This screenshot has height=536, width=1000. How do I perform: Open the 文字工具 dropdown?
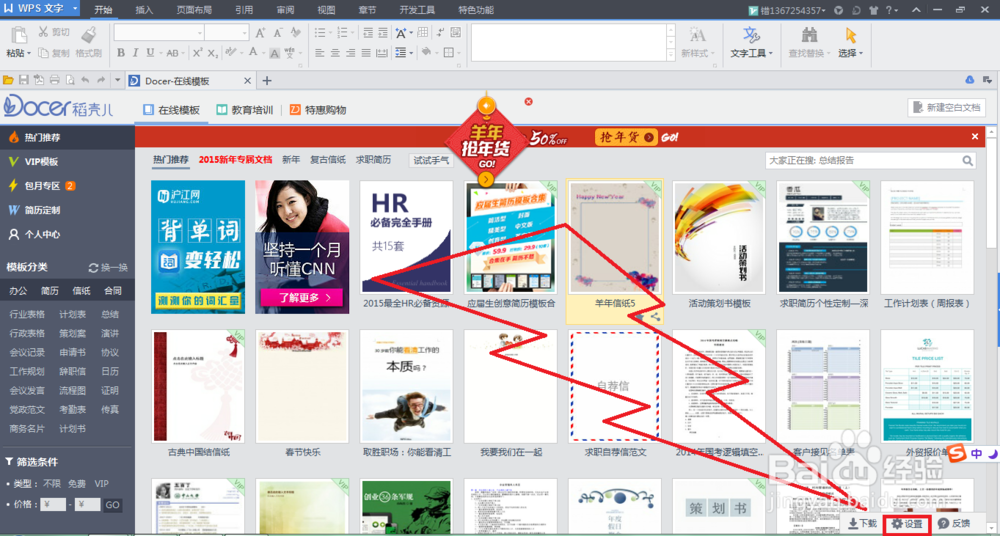[751, 54]
